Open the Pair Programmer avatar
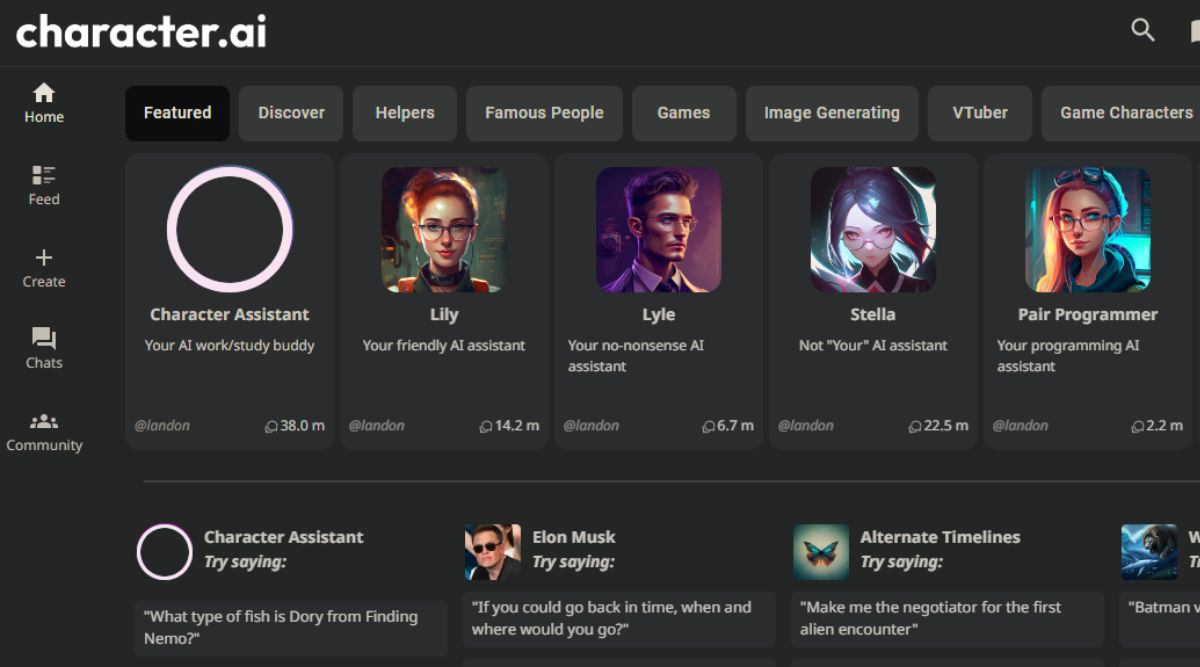 (1087, 230)
